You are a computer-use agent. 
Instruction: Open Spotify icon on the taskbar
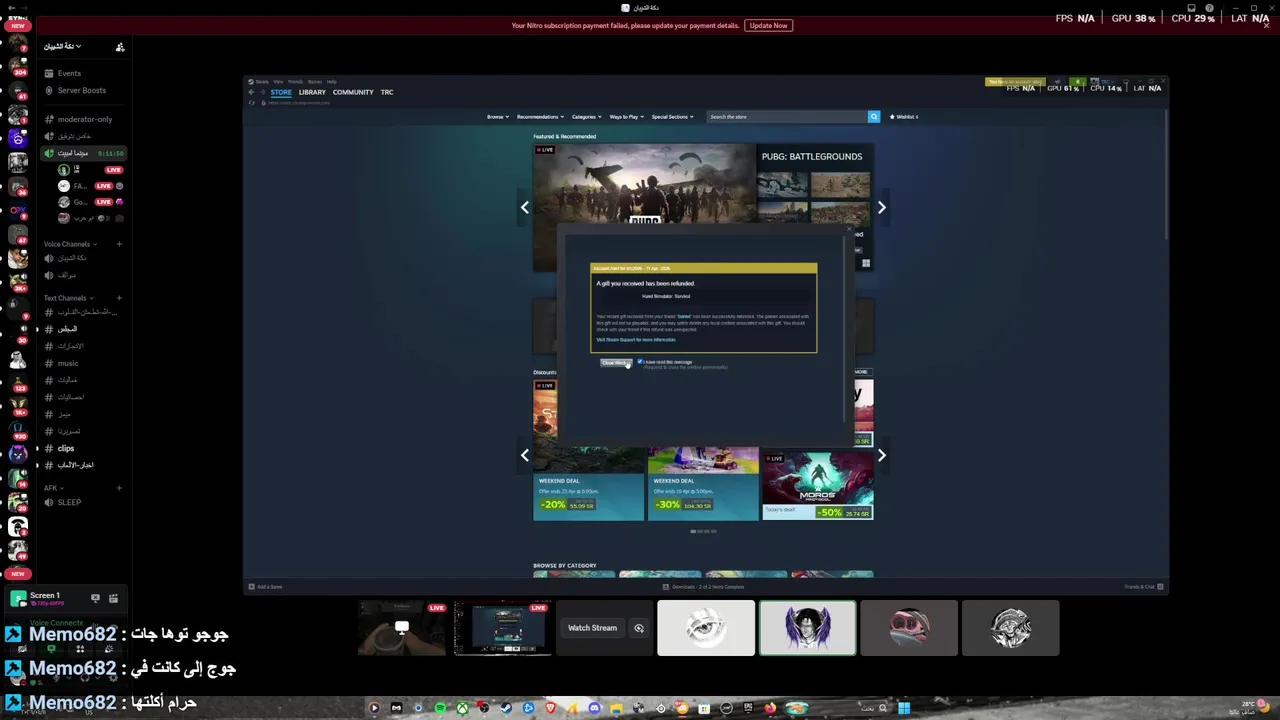click(440, 708)
